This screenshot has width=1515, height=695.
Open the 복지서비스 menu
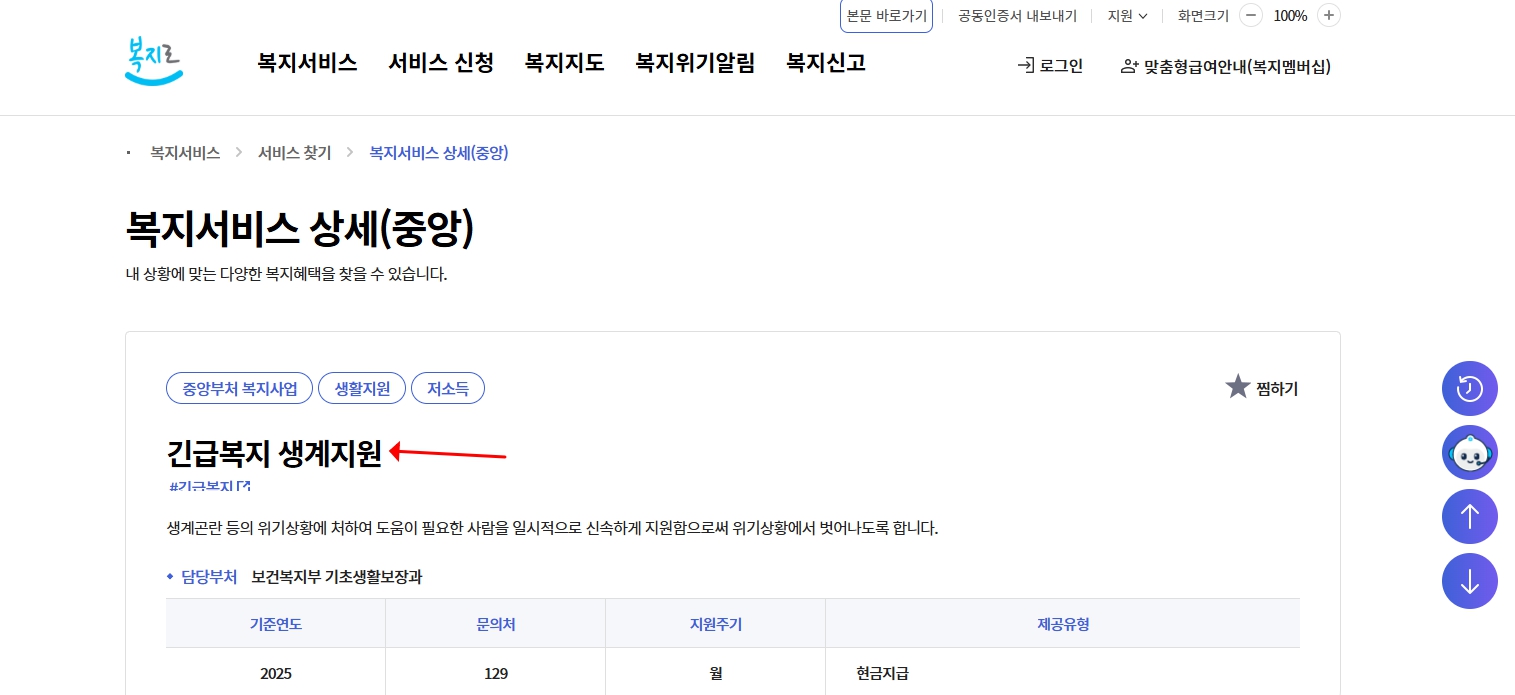(307, 62)
